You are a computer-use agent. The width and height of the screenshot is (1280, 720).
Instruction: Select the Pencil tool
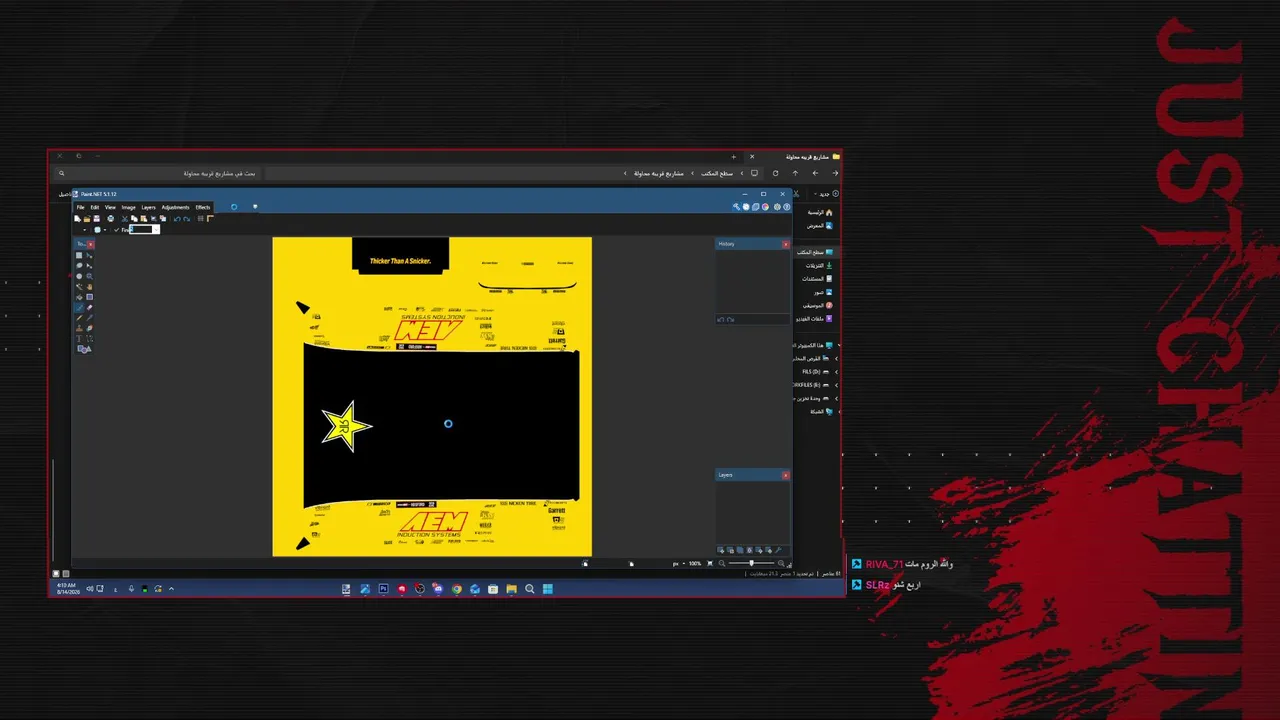[80, 318]
